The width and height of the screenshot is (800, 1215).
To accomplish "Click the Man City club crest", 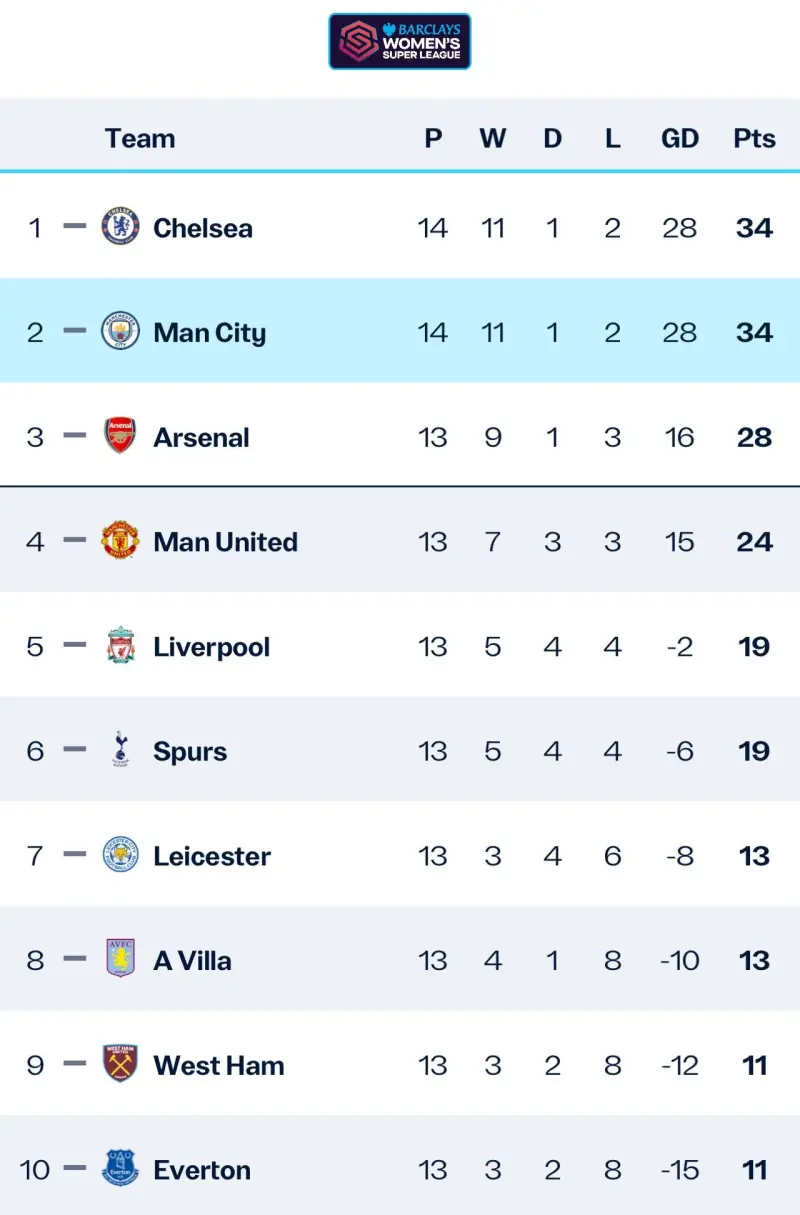I will click(x=121, y=331).
